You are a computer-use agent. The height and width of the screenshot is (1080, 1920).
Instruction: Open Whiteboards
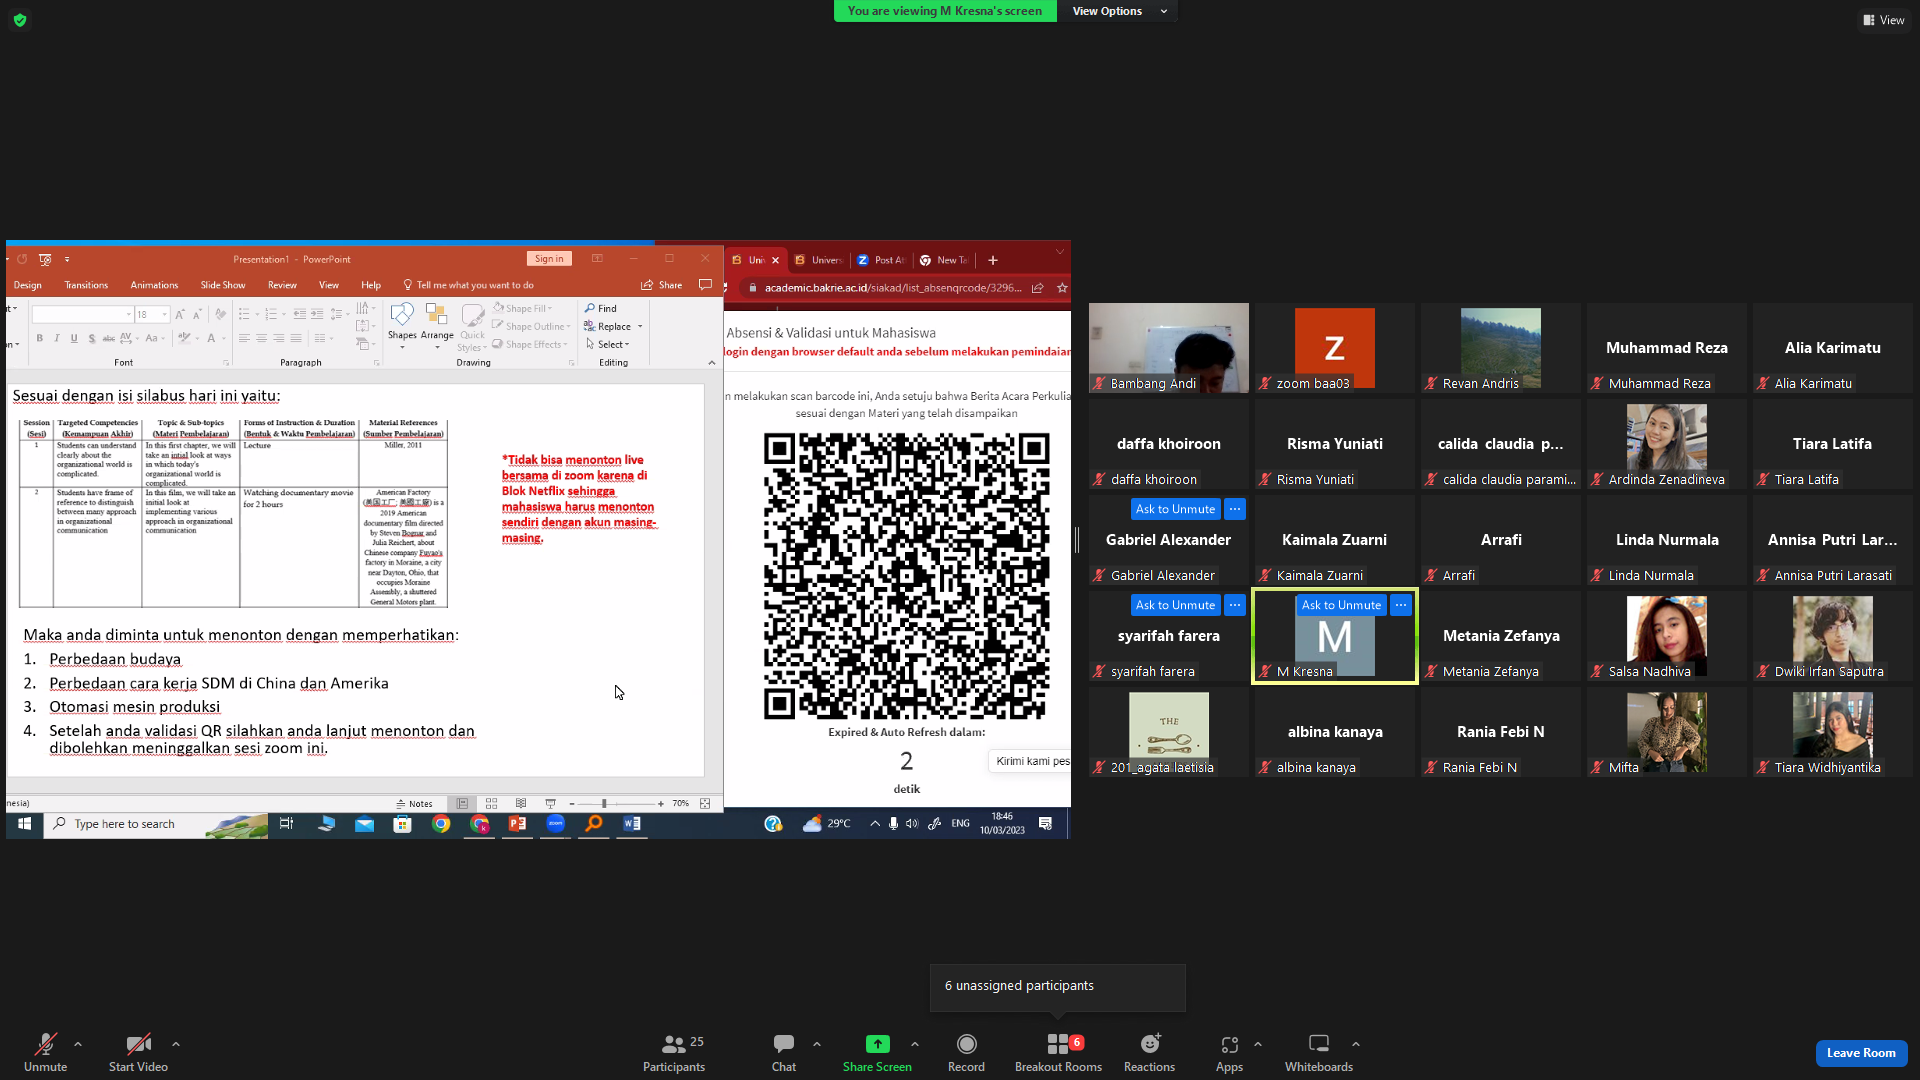pos(1319,1053)
